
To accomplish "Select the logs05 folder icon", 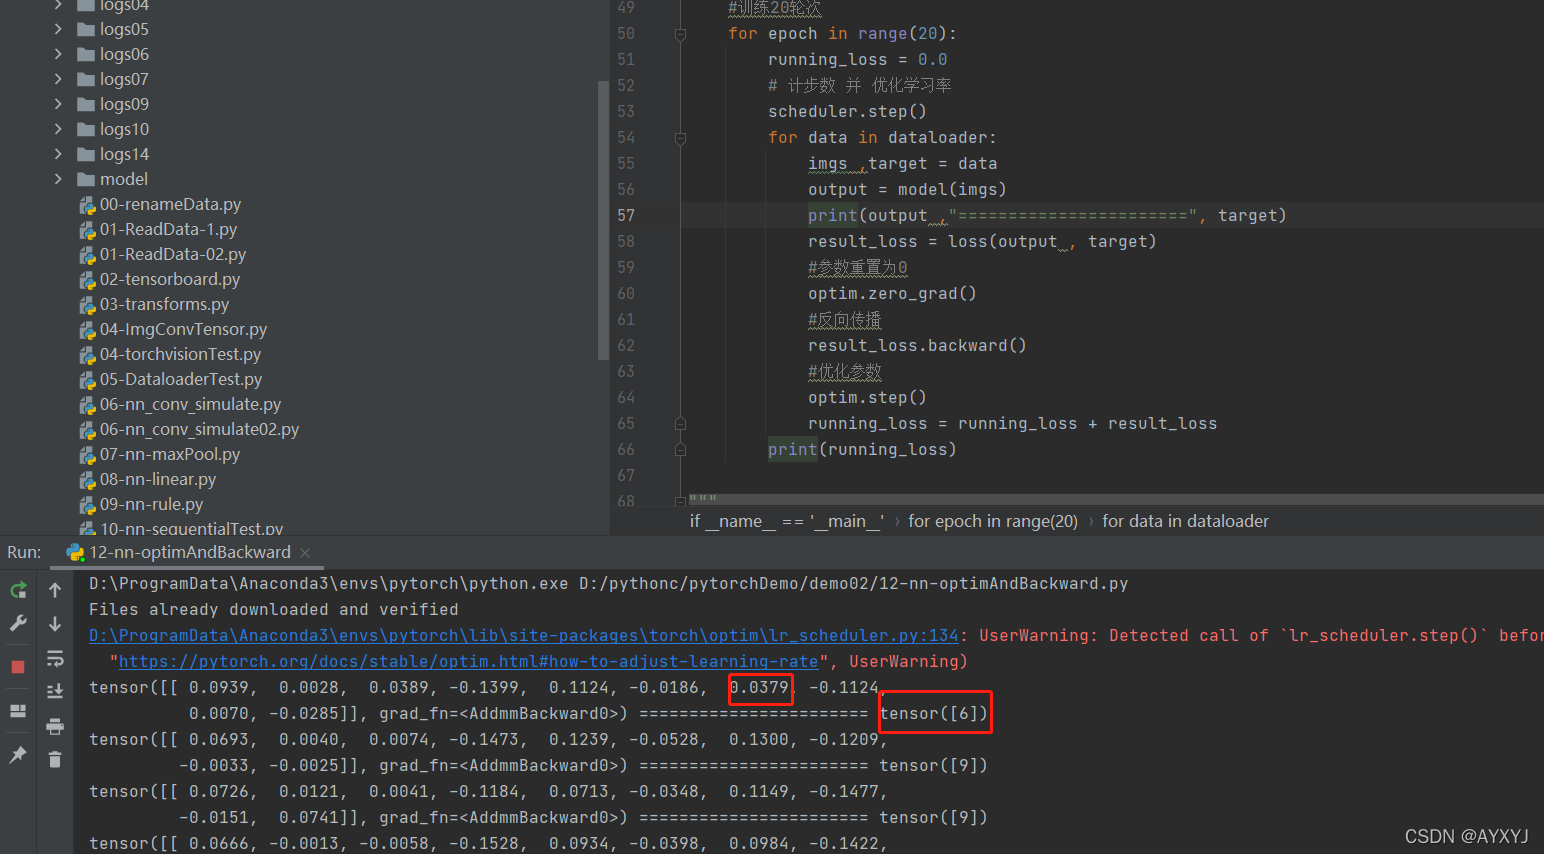I will coord(86,29).
